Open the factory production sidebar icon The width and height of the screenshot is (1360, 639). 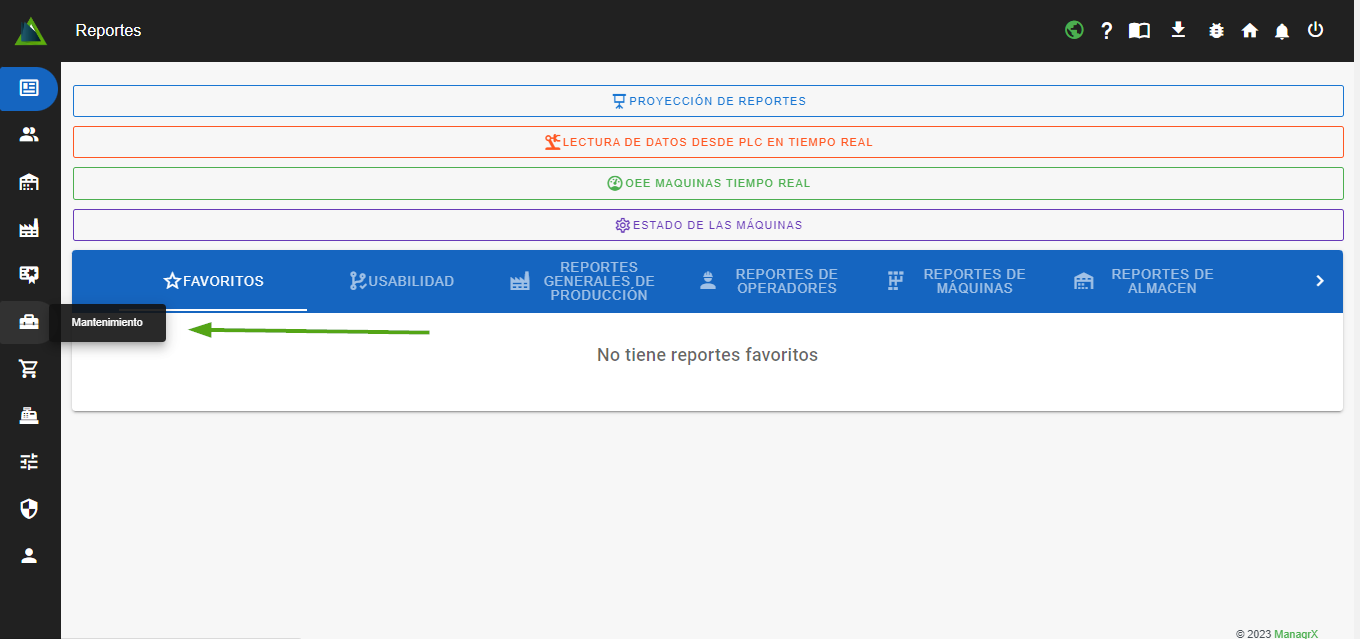(x=29, y=229)
